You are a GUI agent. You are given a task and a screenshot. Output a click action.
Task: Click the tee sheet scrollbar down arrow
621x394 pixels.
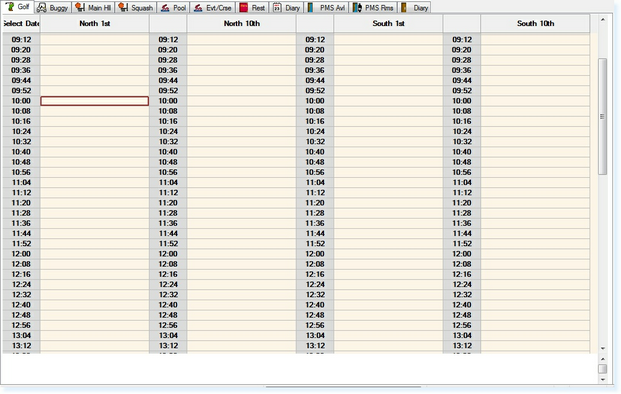(602, 348)
